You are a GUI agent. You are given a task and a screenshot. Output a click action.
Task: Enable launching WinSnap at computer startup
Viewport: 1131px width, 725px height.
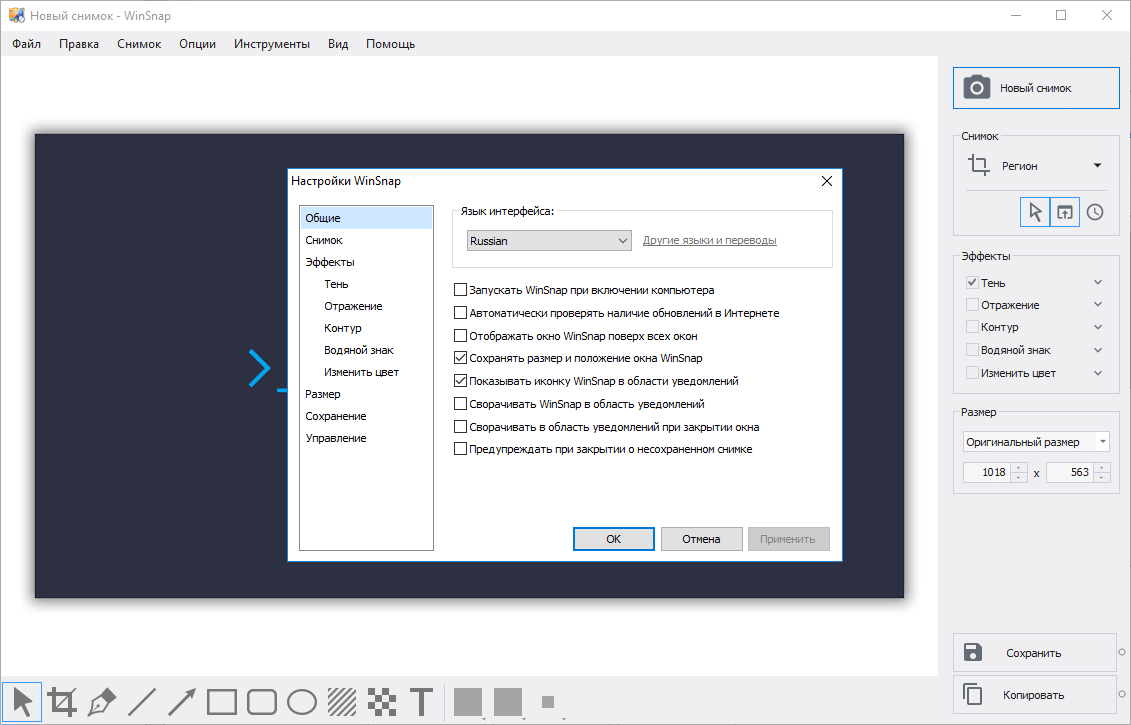click(x=460, y=290)
